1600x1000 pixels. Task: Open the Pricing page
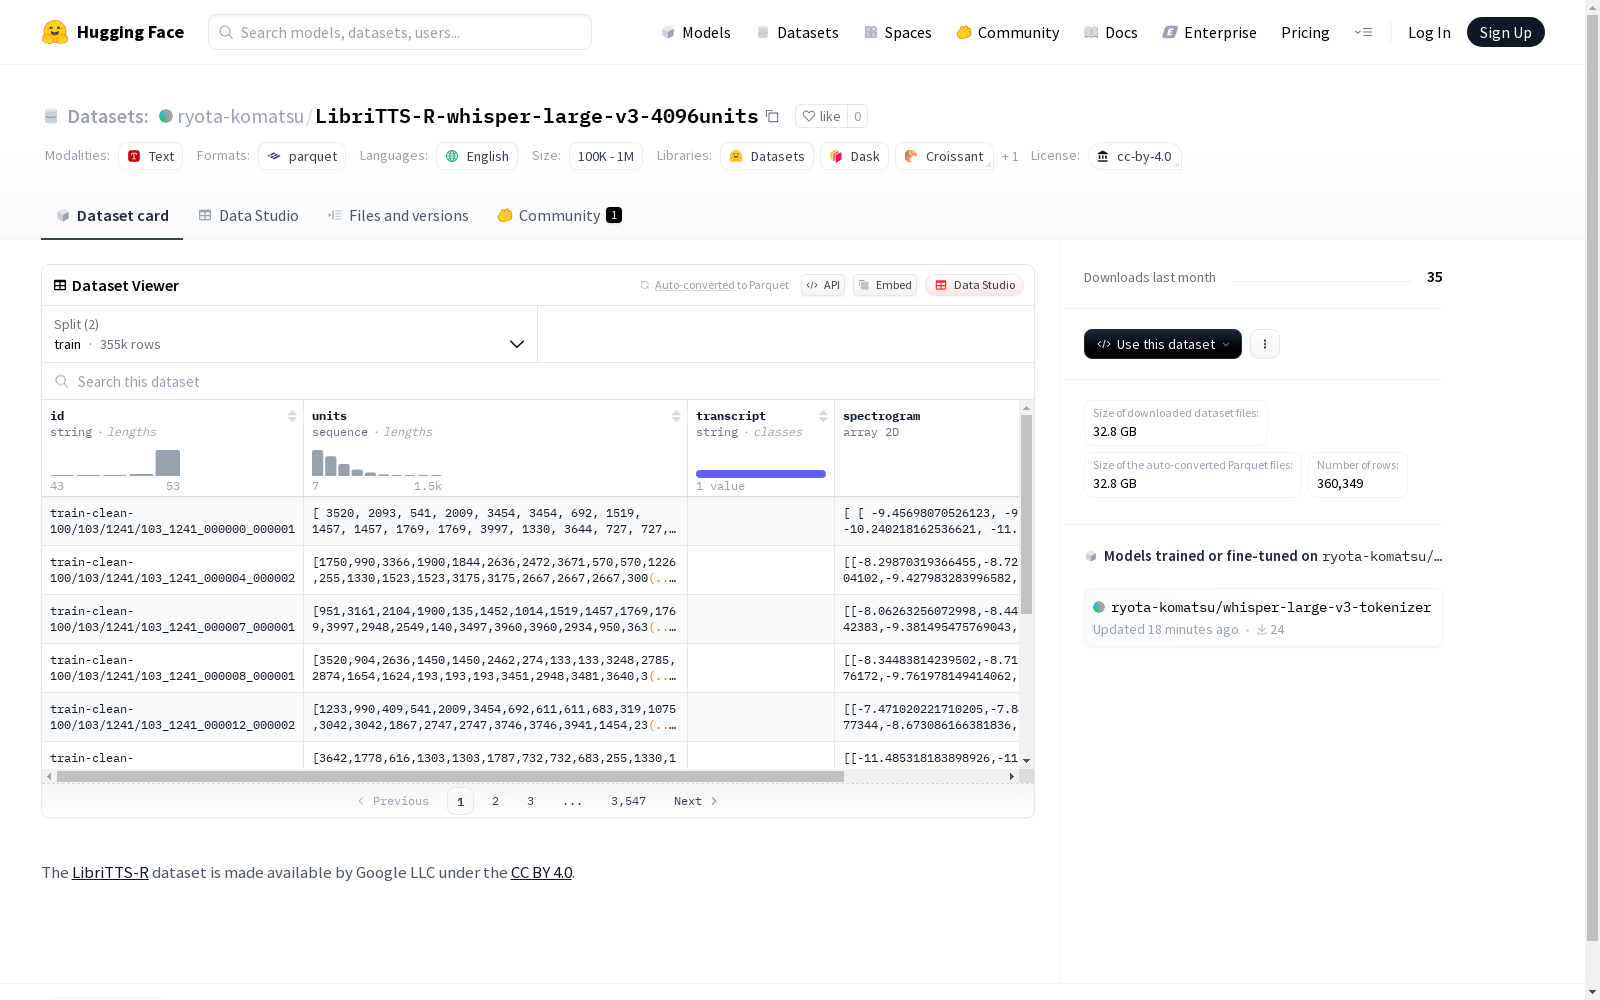point(1305,32)
